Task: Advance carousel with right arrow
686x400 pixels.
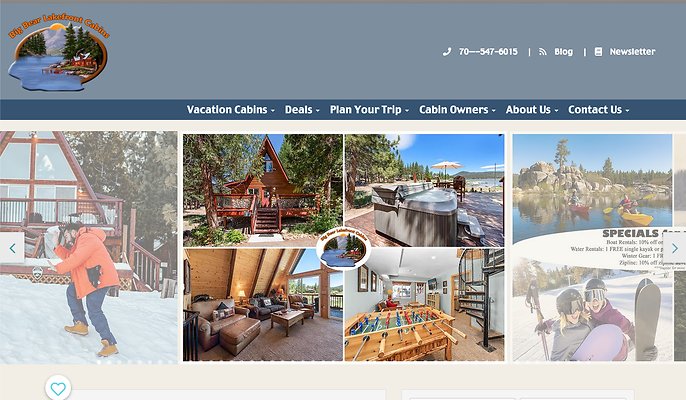Action: coord(674,248)
